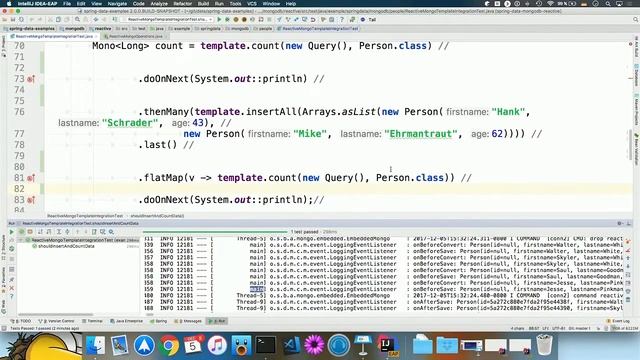The image size is (640, 360).
Task: Run the current configuration with the green play button
Action: [219, 19]
